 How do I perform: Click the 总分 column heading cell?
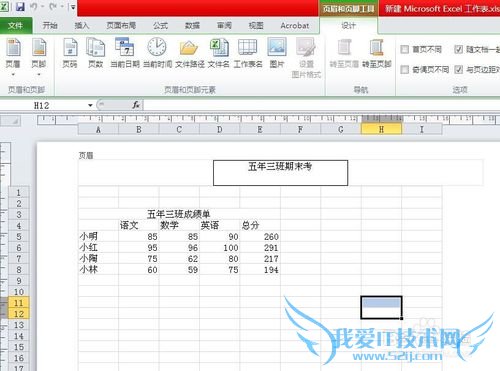point(260,226)
